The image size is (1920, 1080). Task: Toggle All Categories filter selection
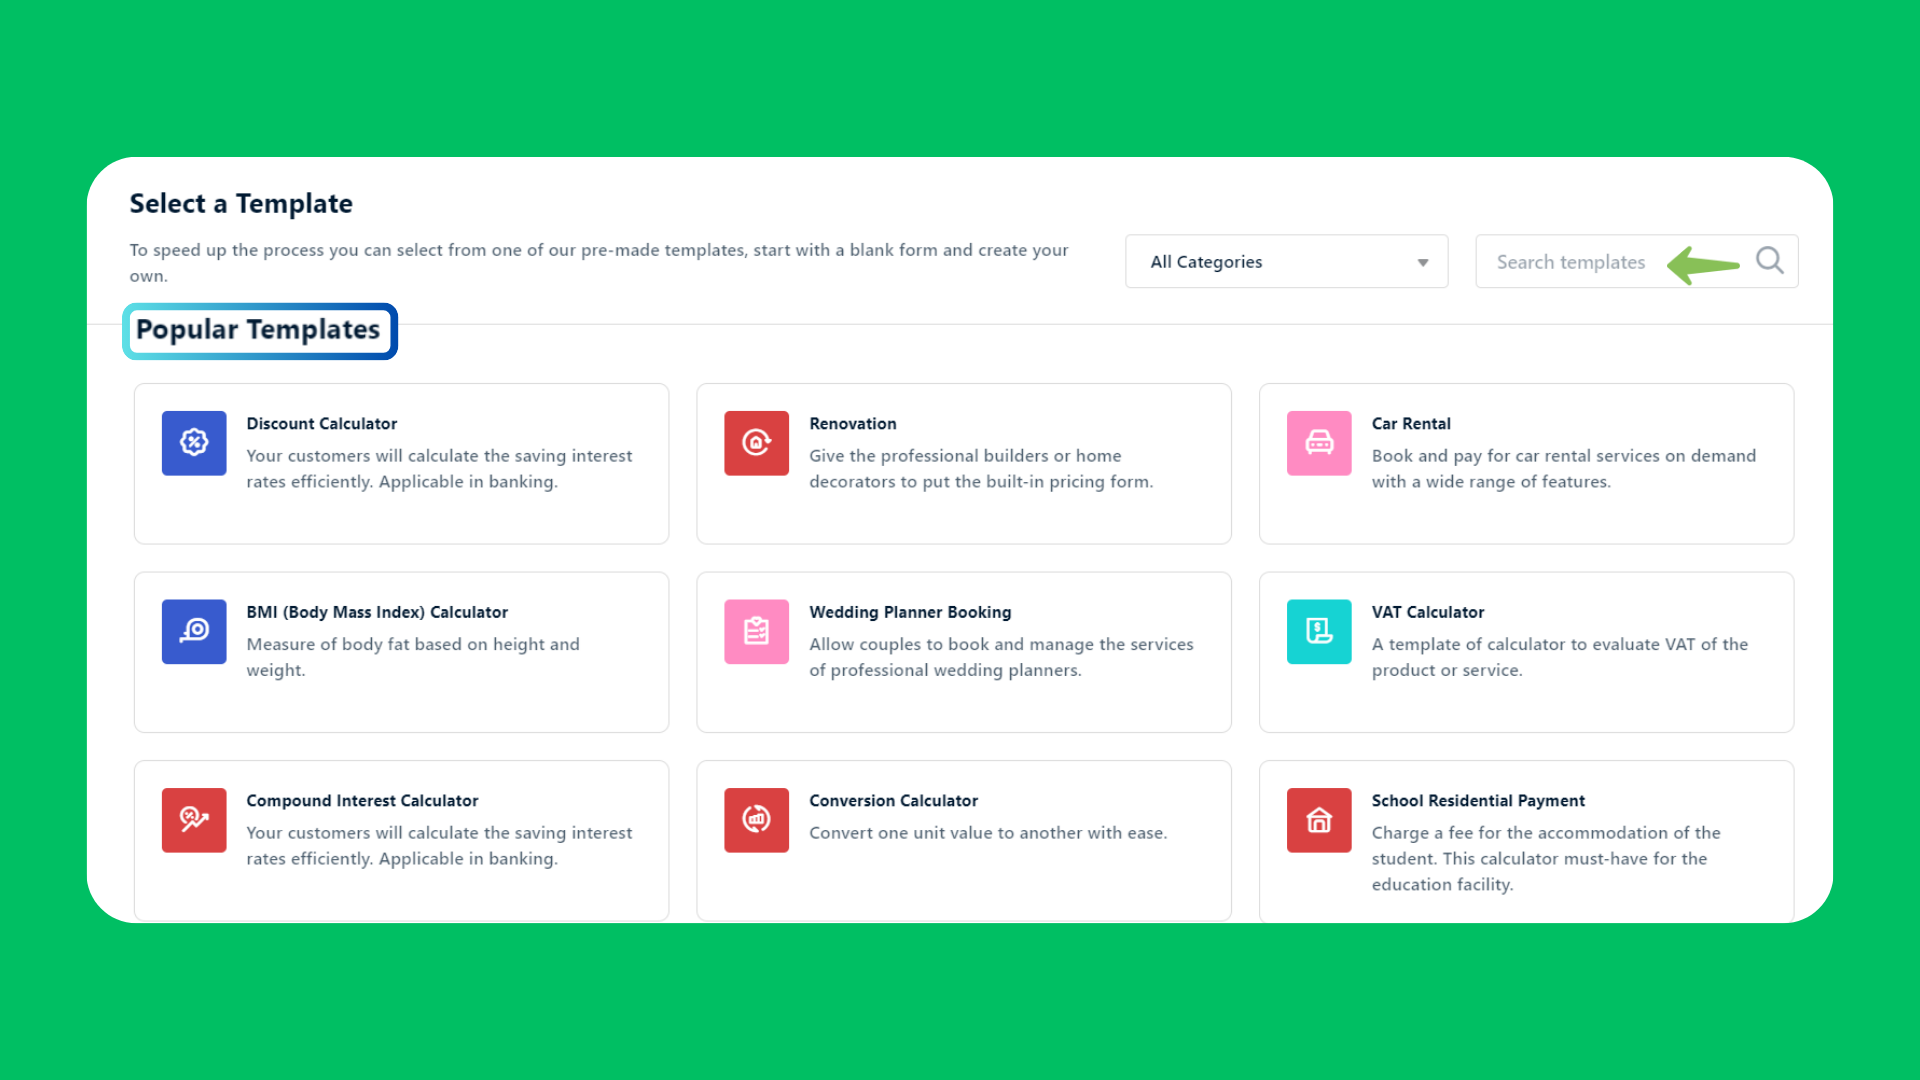[1287, 261]
